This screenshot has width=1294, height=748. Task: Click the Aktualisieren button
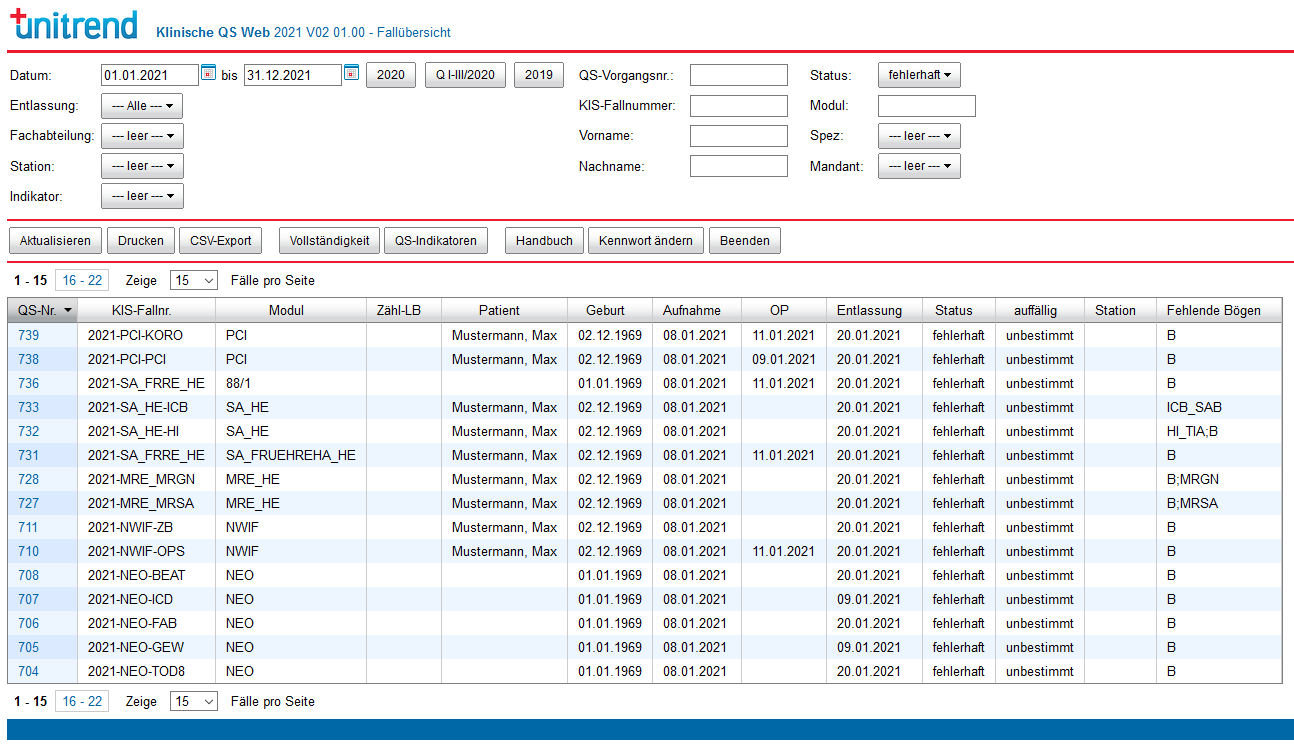coord(55,241)
